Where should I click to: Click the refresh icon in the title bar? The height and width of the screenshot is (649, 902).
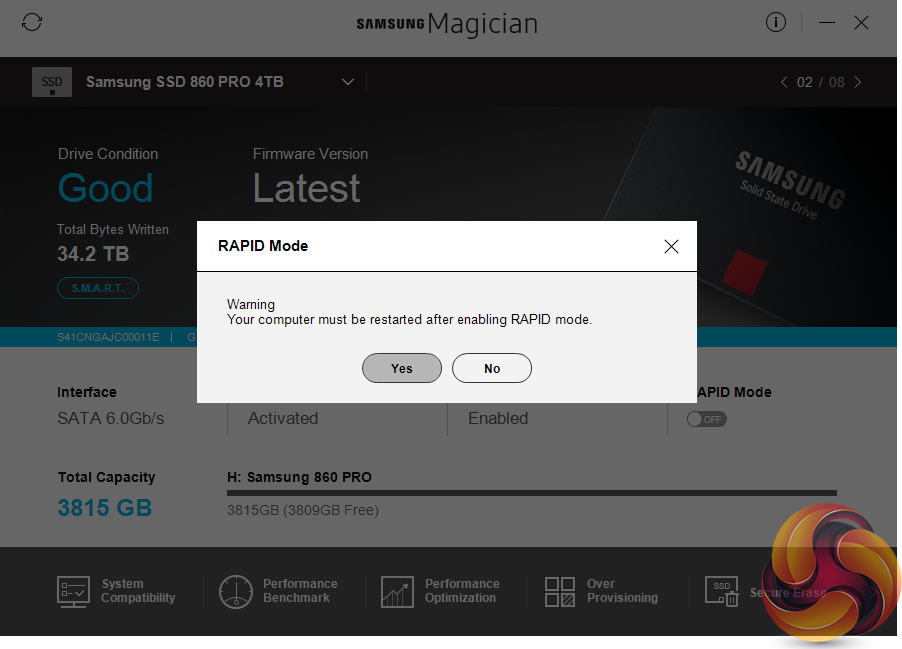click(32, 21)
